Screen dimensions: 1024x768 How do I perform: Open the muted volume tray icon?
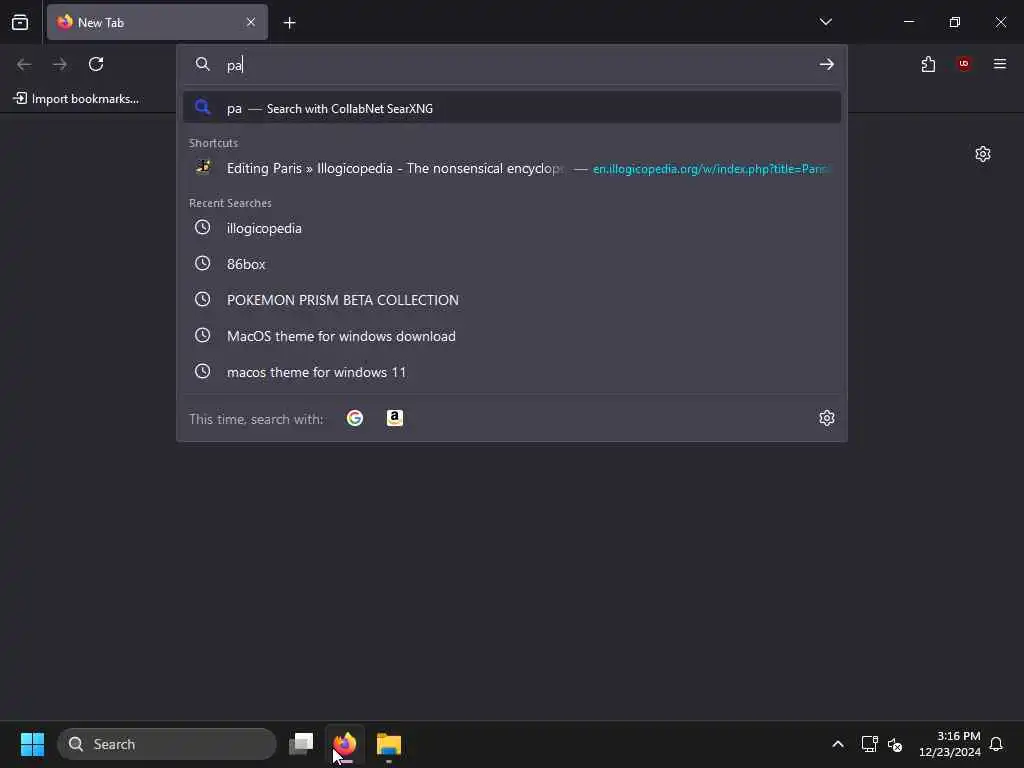point(895,744)
